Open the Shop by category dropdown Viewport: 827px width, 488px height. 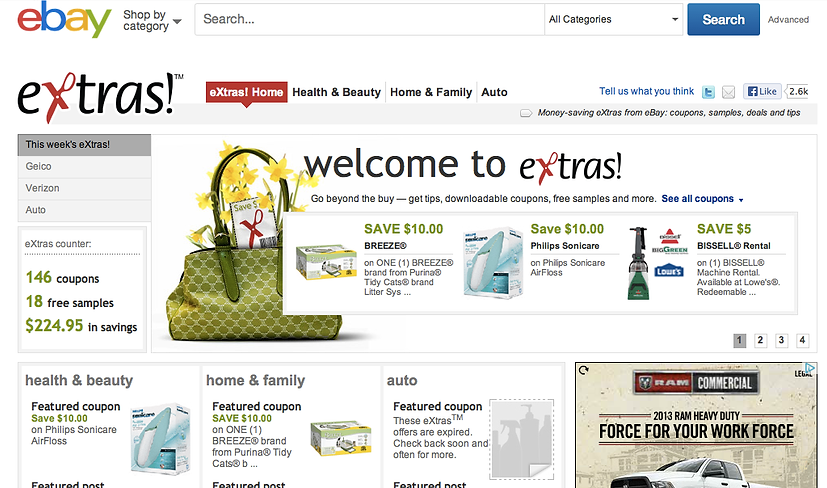(x=152, y=21)
